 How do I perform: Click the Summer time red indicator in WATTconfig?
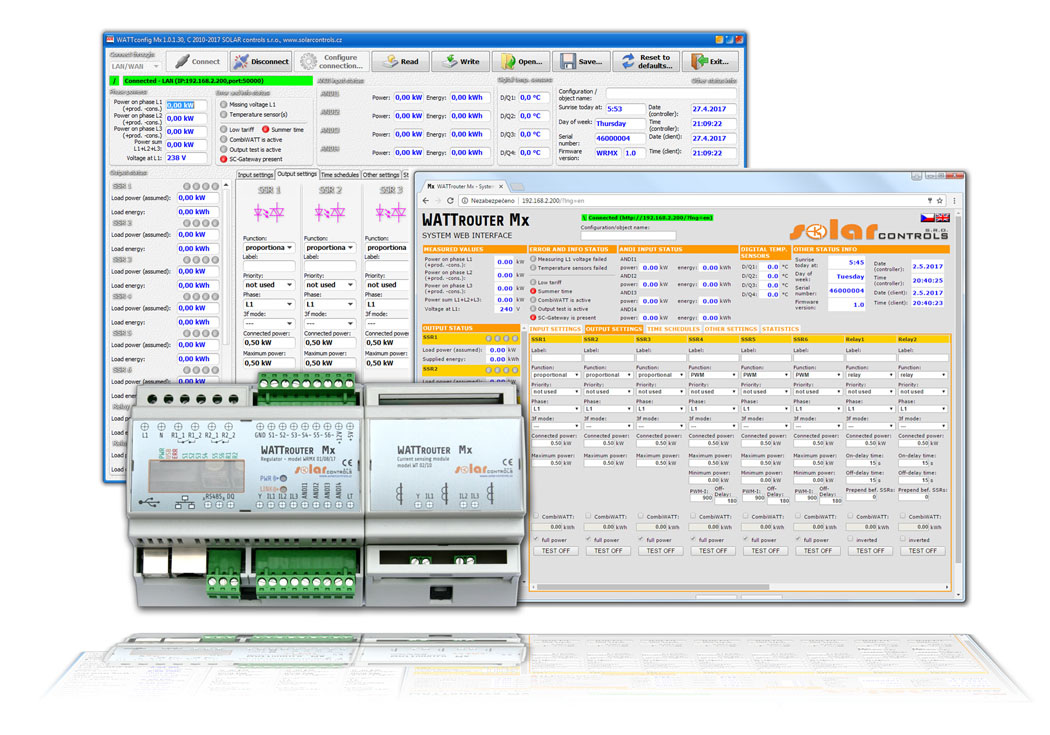(x=266, y=129)
